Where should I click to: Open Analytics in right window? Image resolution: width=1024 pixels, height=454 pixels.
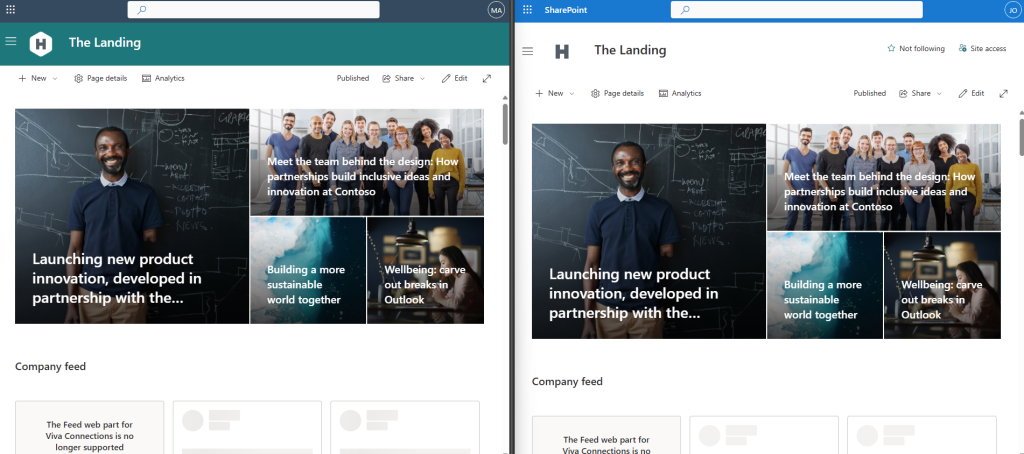click(680, 93)
